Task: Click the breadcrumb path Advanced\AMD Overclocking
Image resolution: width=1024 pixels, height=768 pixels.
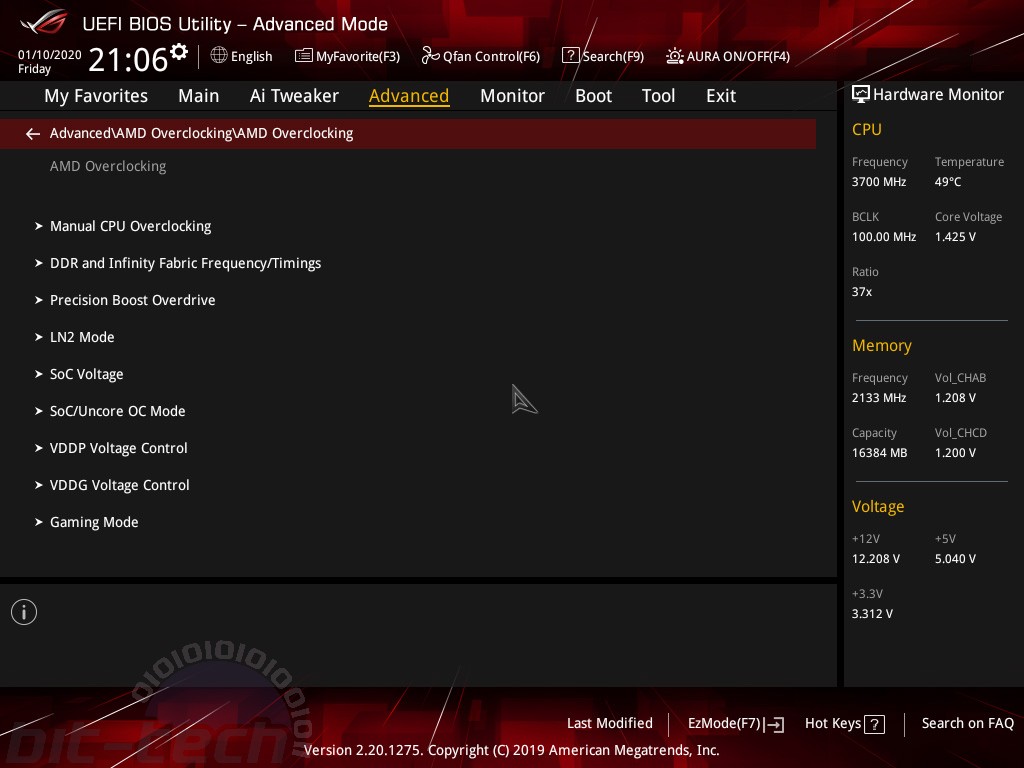Action: [202, 134]
